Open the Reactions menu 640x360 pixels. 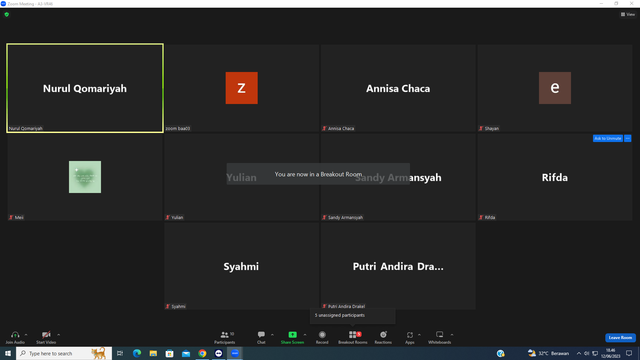[383, 338]
